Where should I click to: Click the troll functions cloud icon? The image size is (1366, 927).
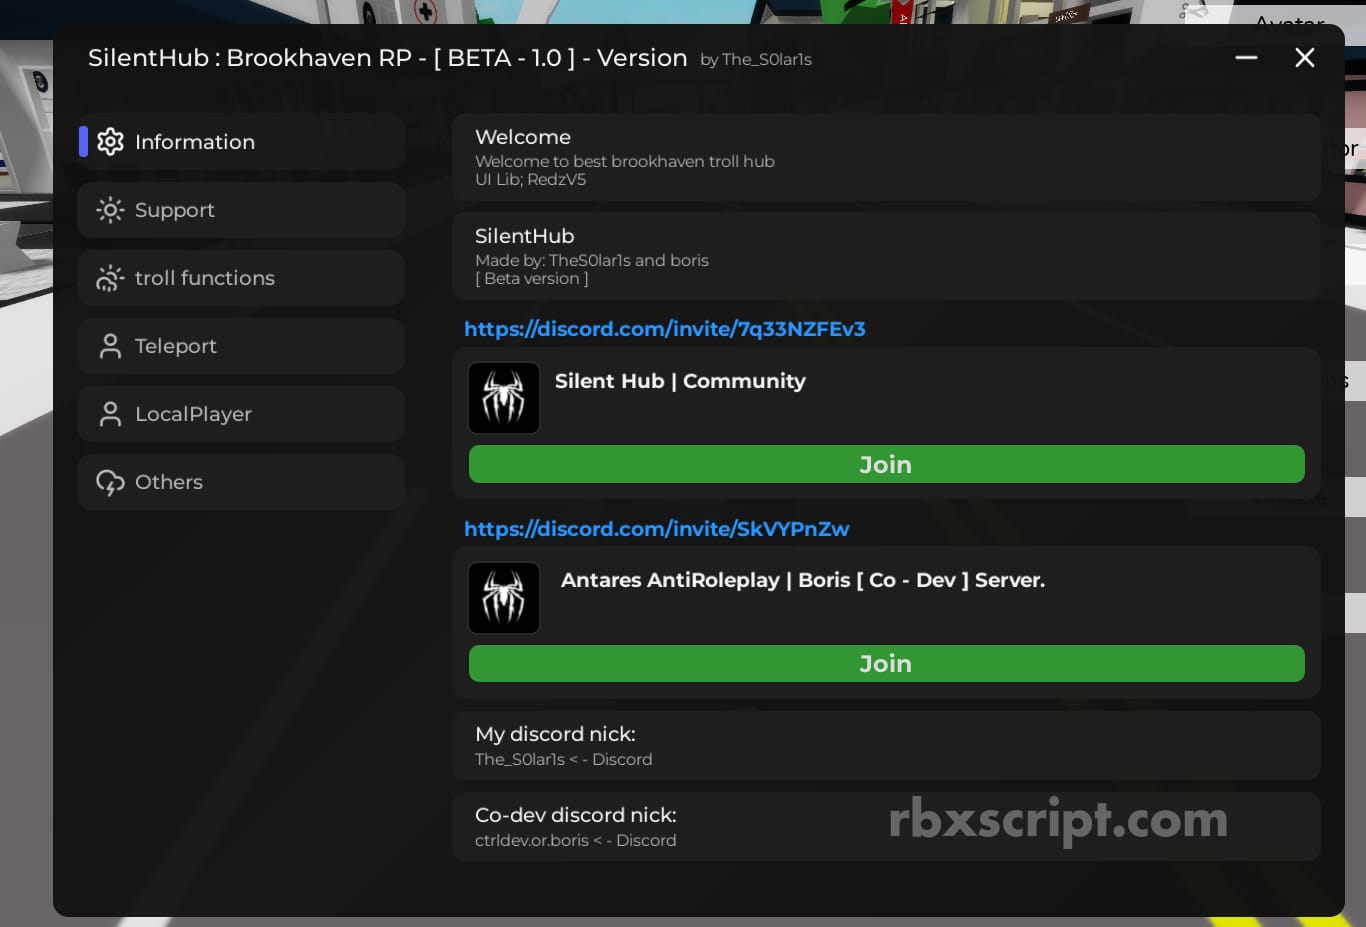(x=110, y=278)
